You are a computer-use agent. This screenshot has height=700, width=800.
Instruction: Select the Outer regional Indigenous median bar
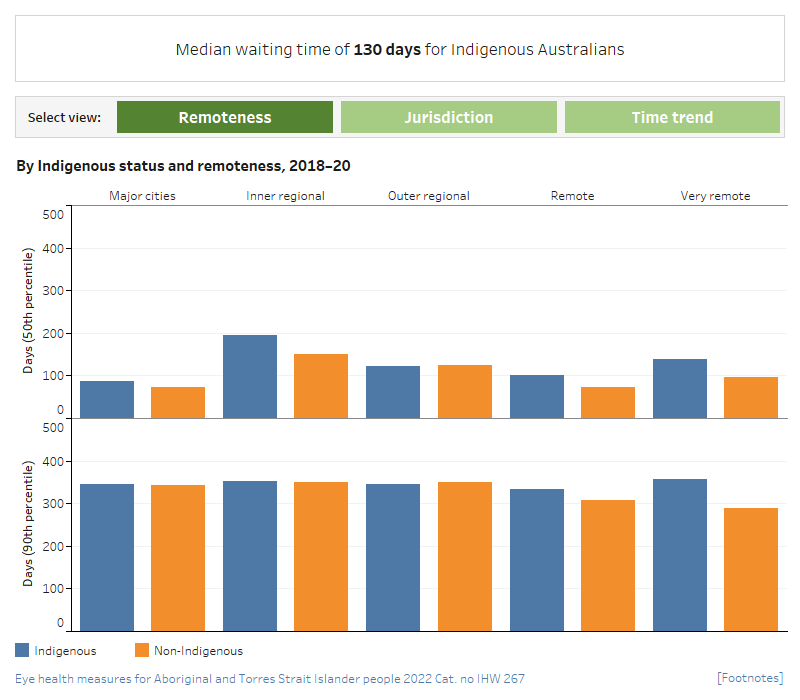point(393,390)
